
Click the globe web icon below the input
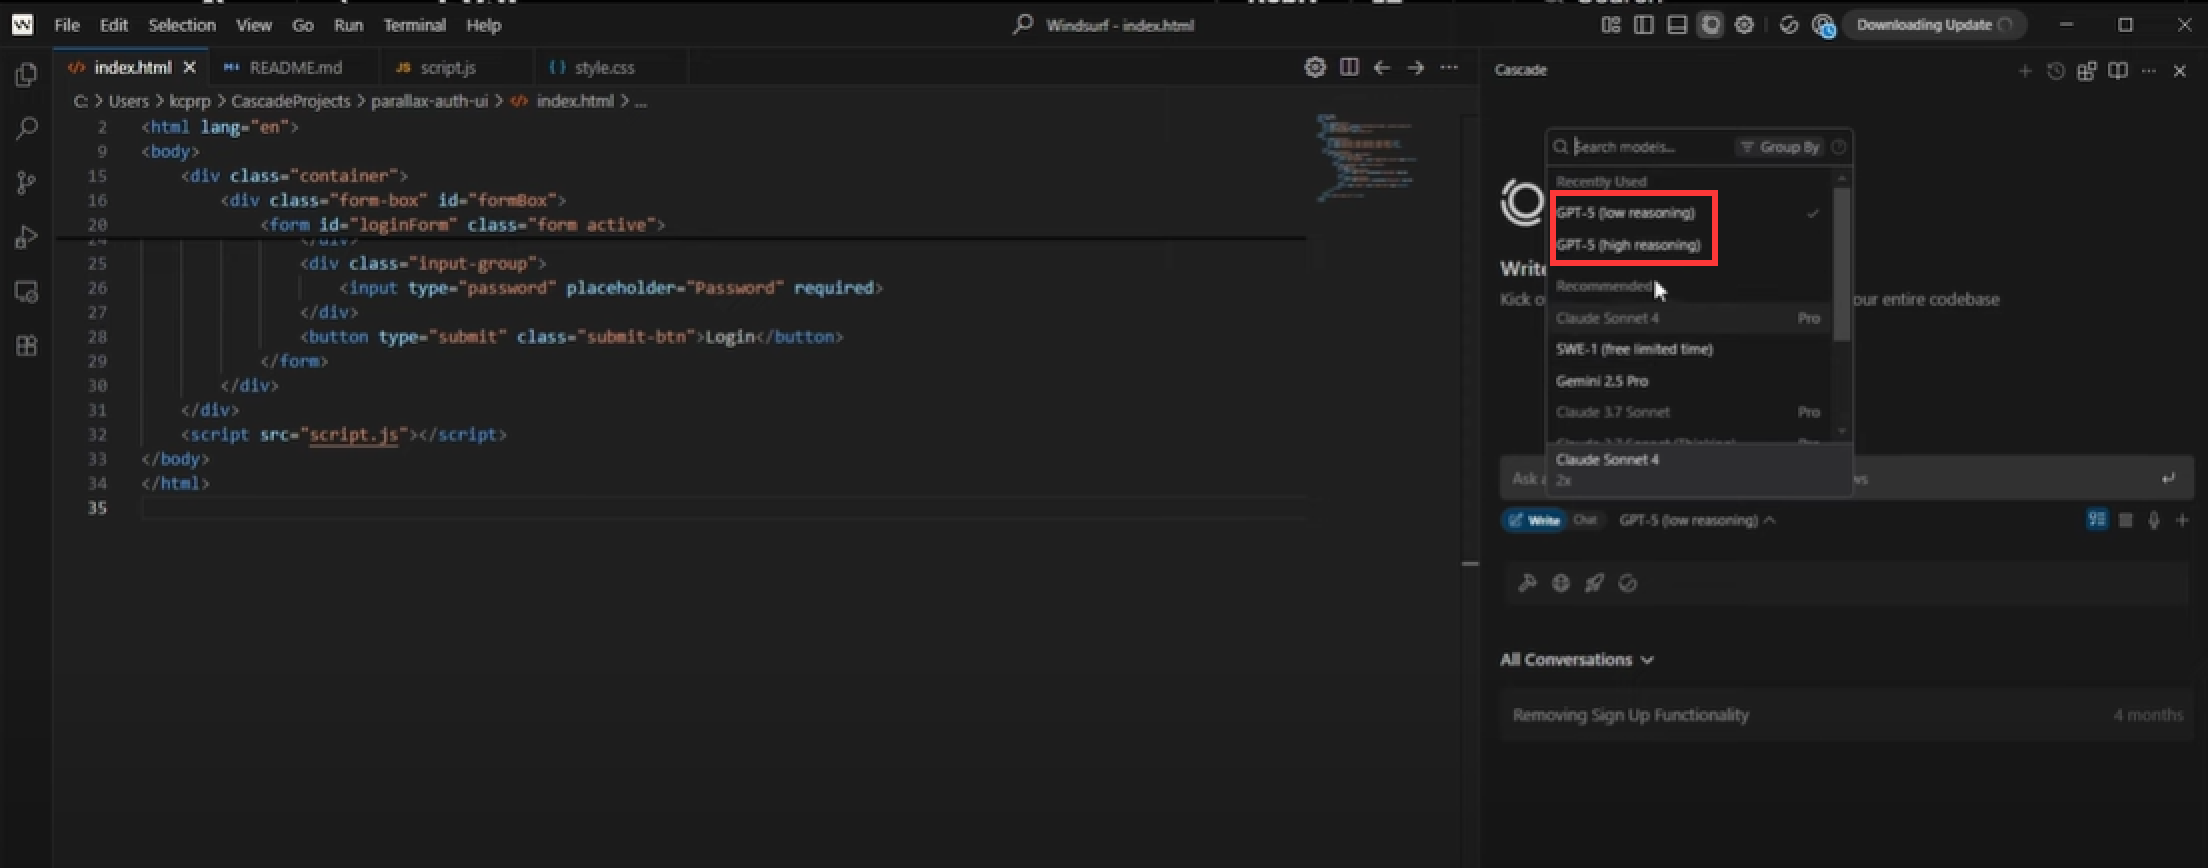[x=1561, y=583]
